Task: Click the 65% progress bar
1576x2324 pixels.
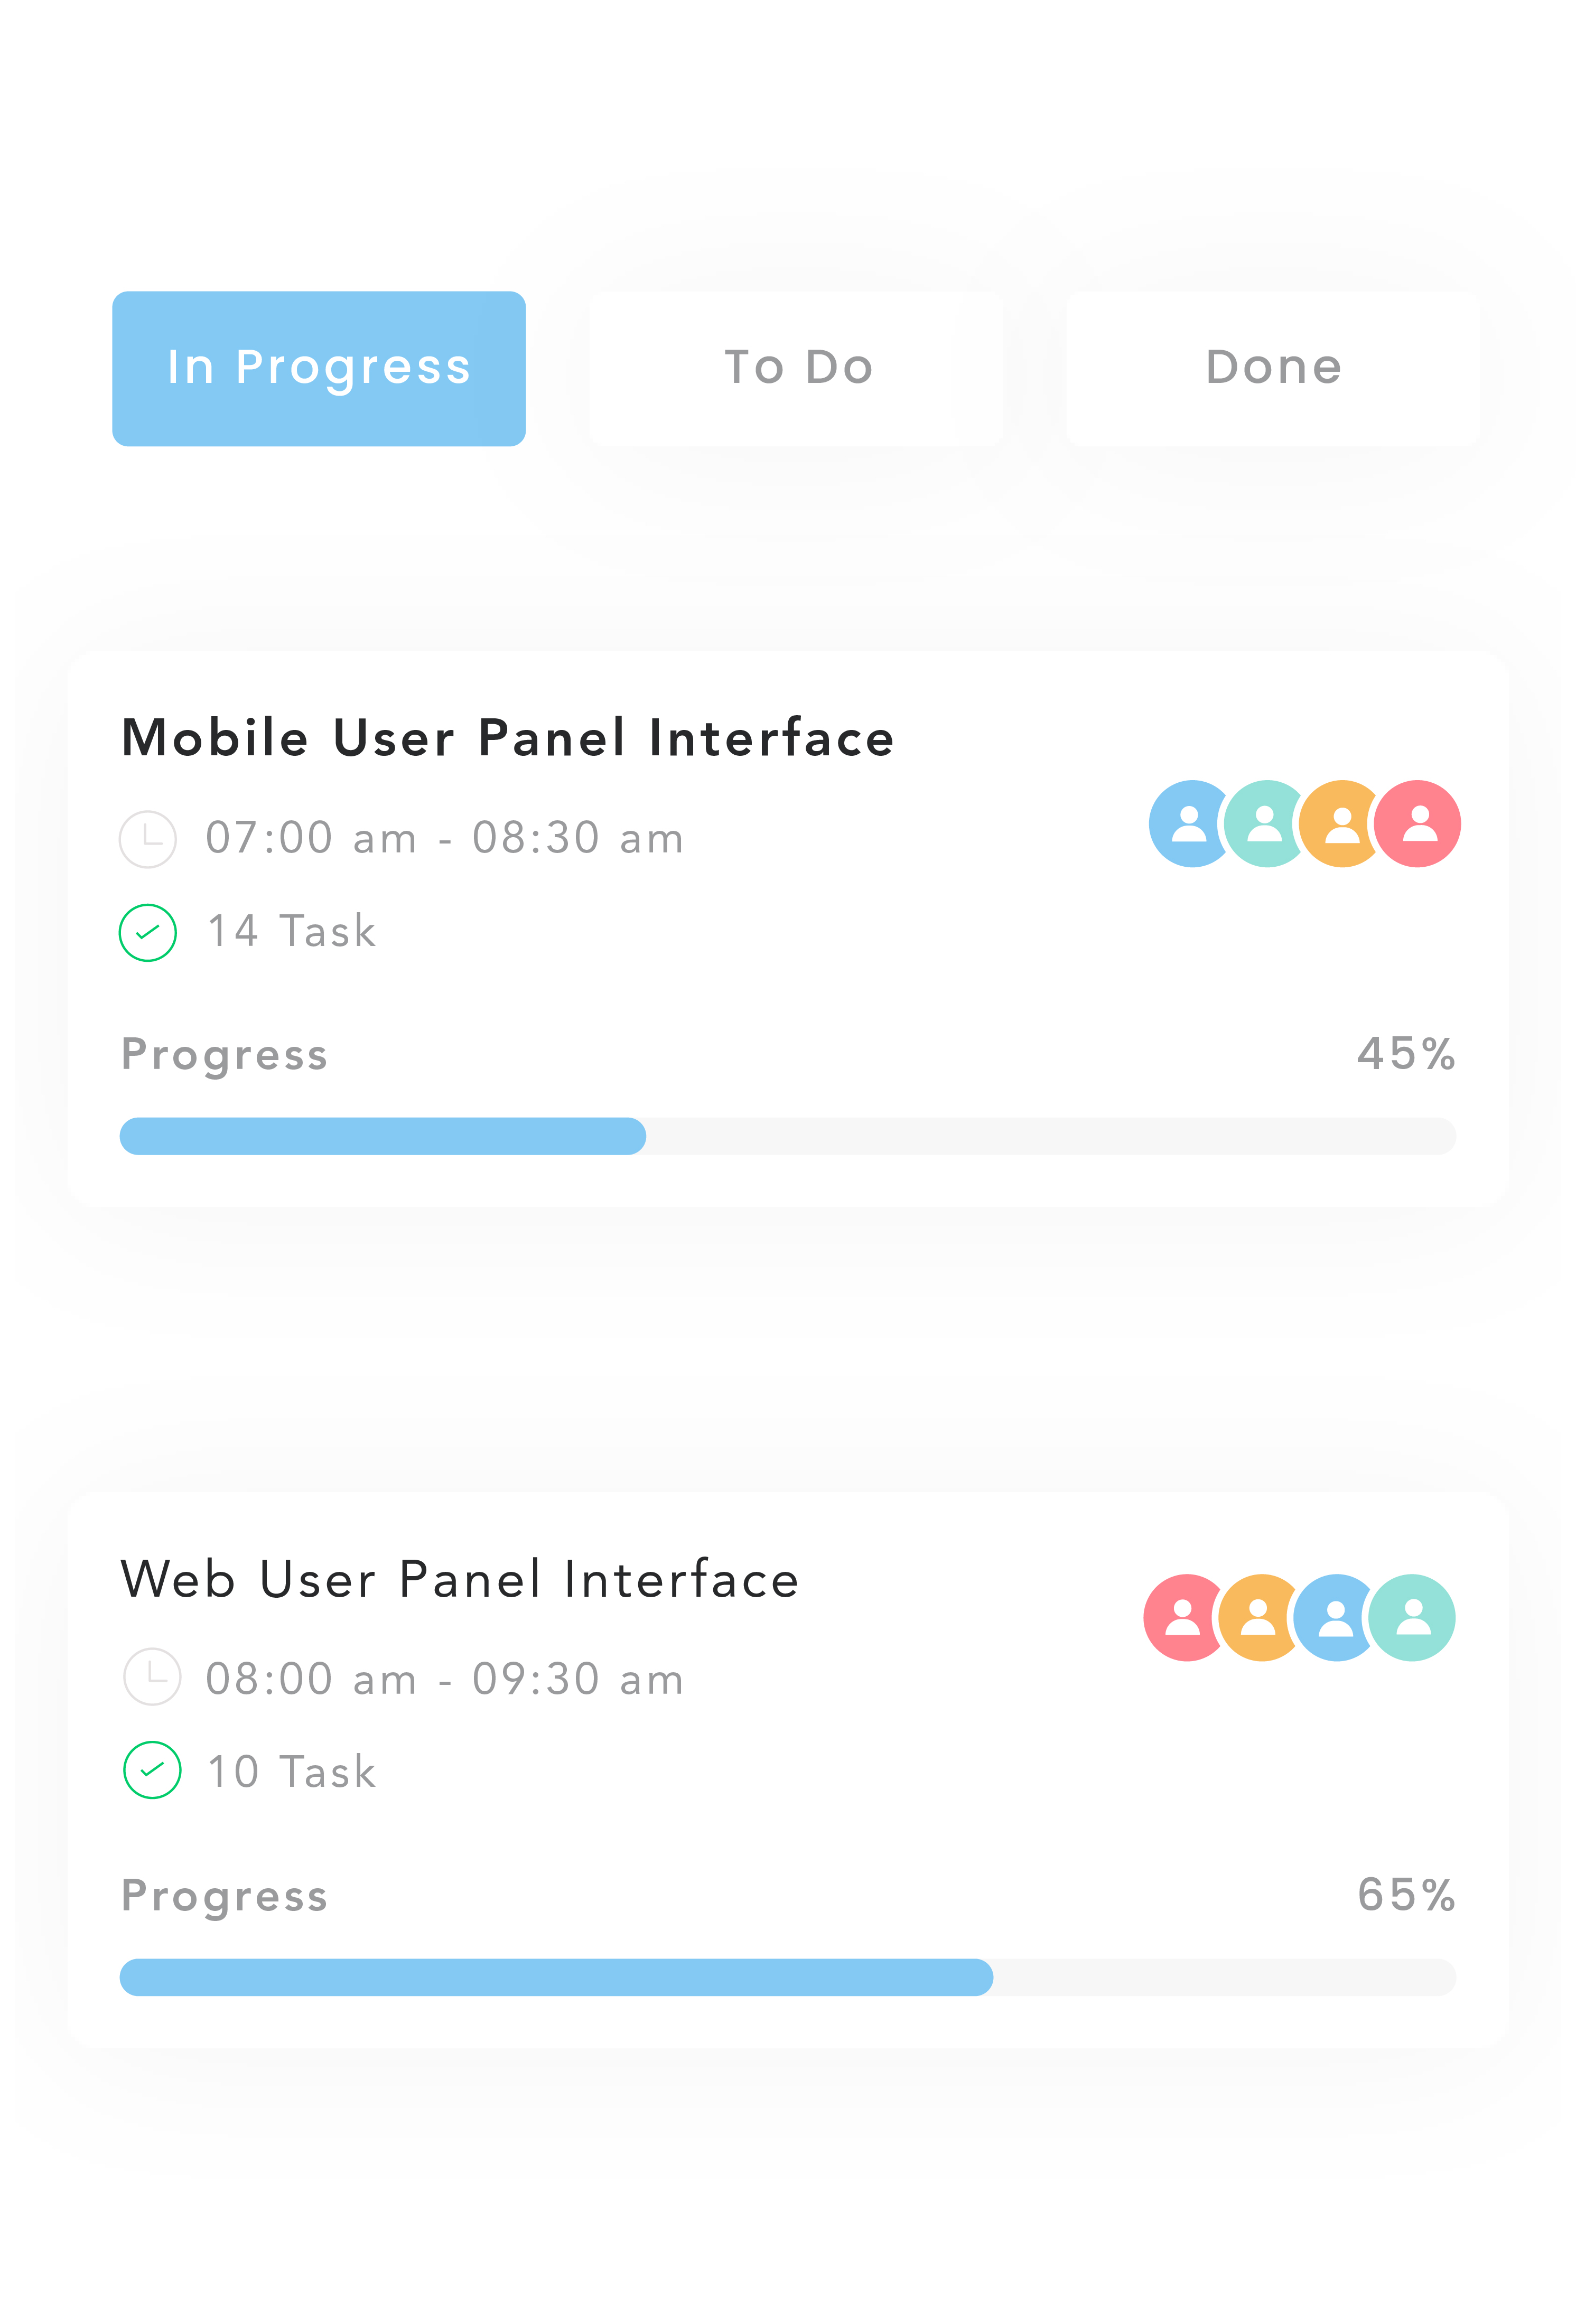Action: (x=787, y=1977)
